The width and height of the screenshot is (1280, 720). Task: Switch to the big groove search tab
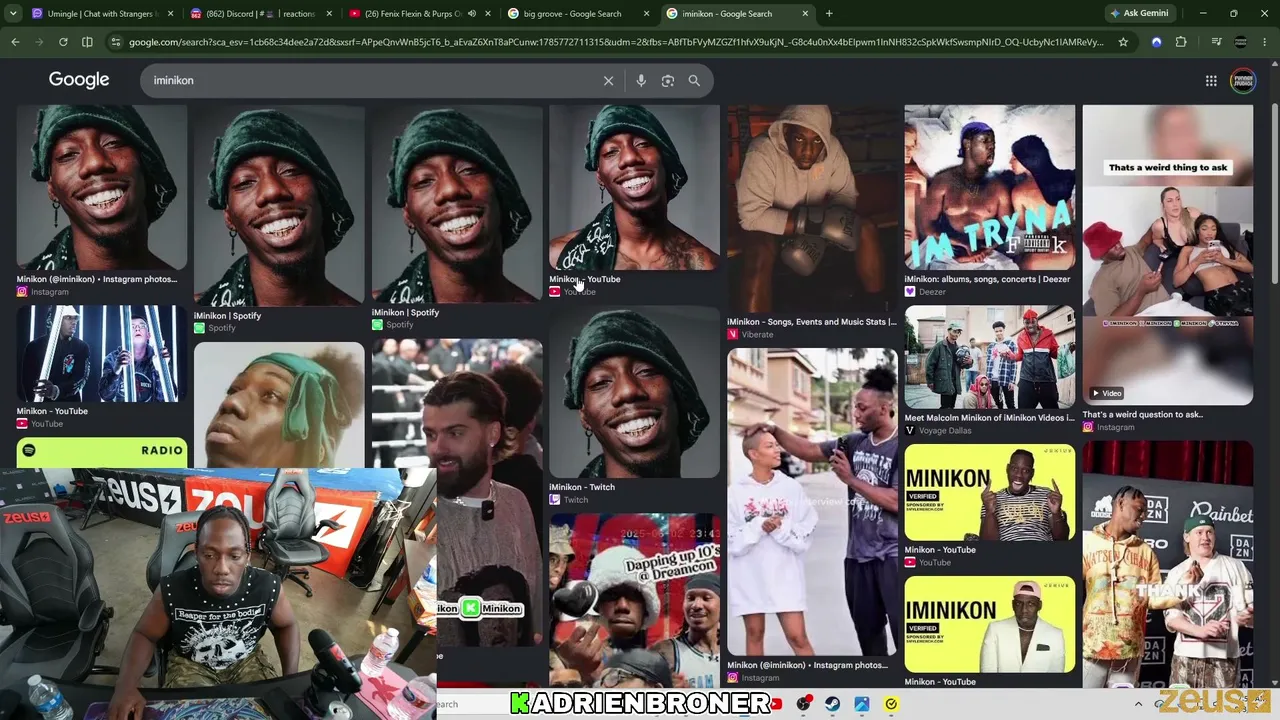(x=579, y=14)
